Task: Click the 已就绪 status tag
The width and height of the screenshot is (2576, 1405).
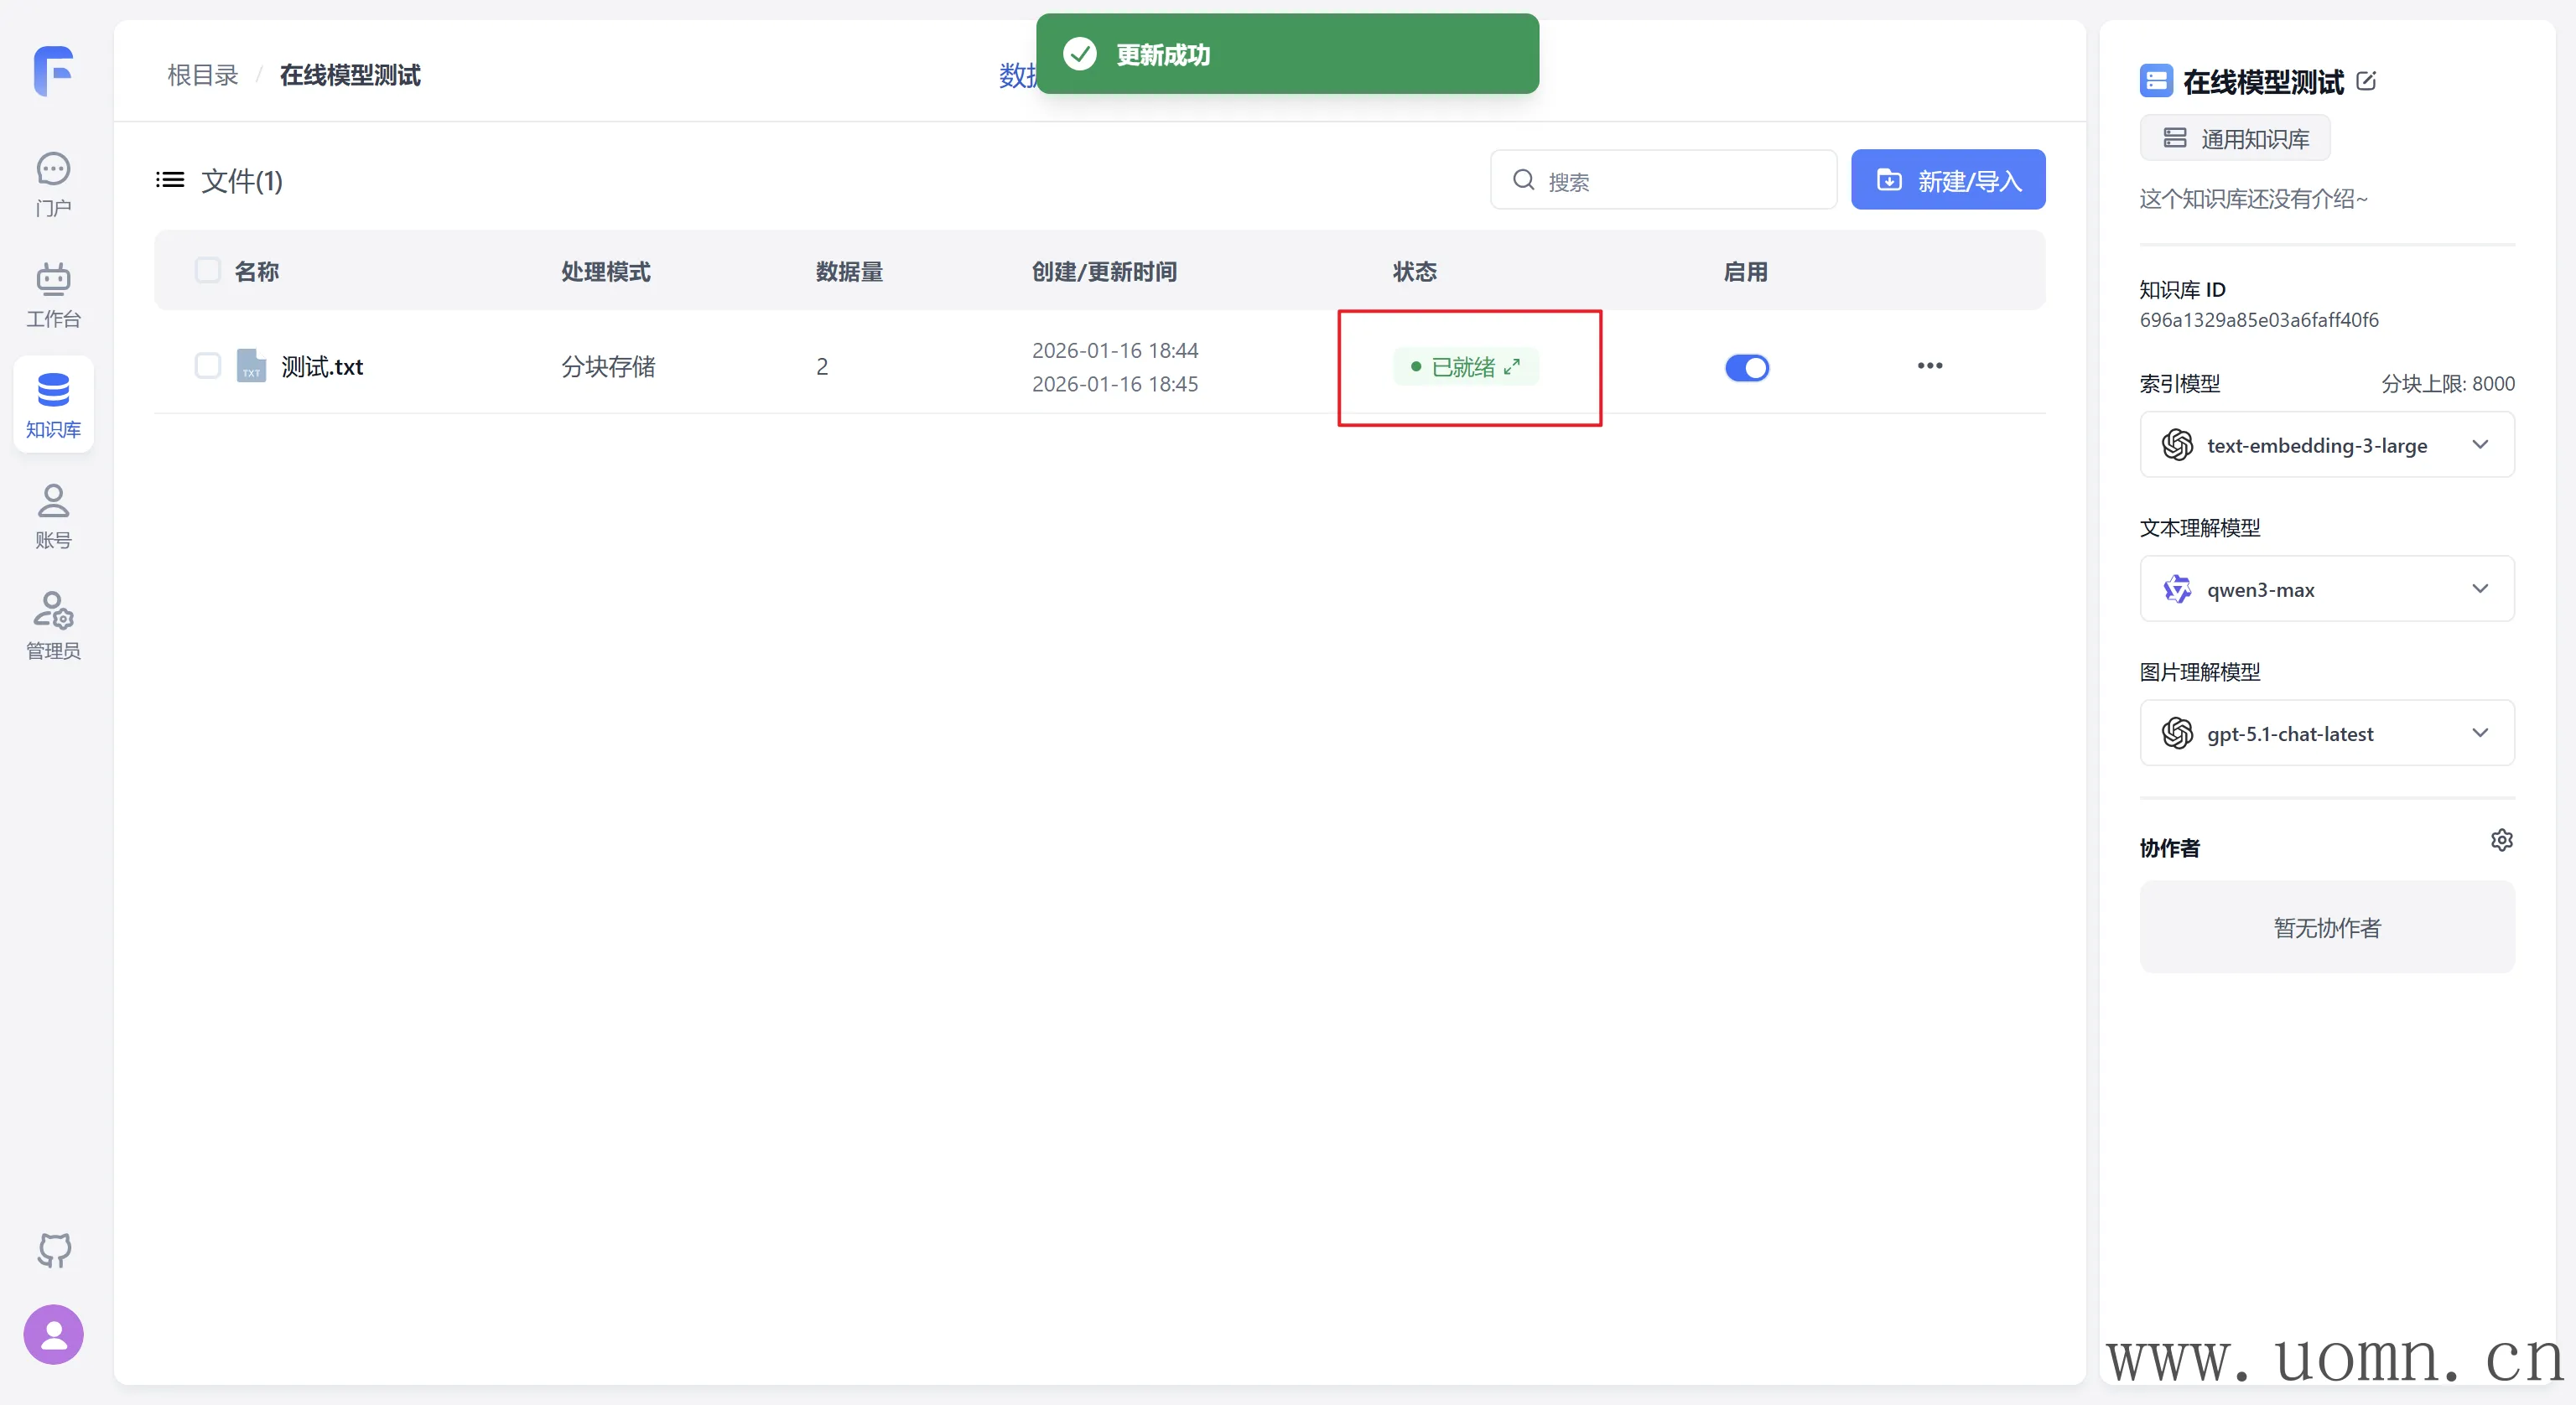Action: coord(1465,367)
